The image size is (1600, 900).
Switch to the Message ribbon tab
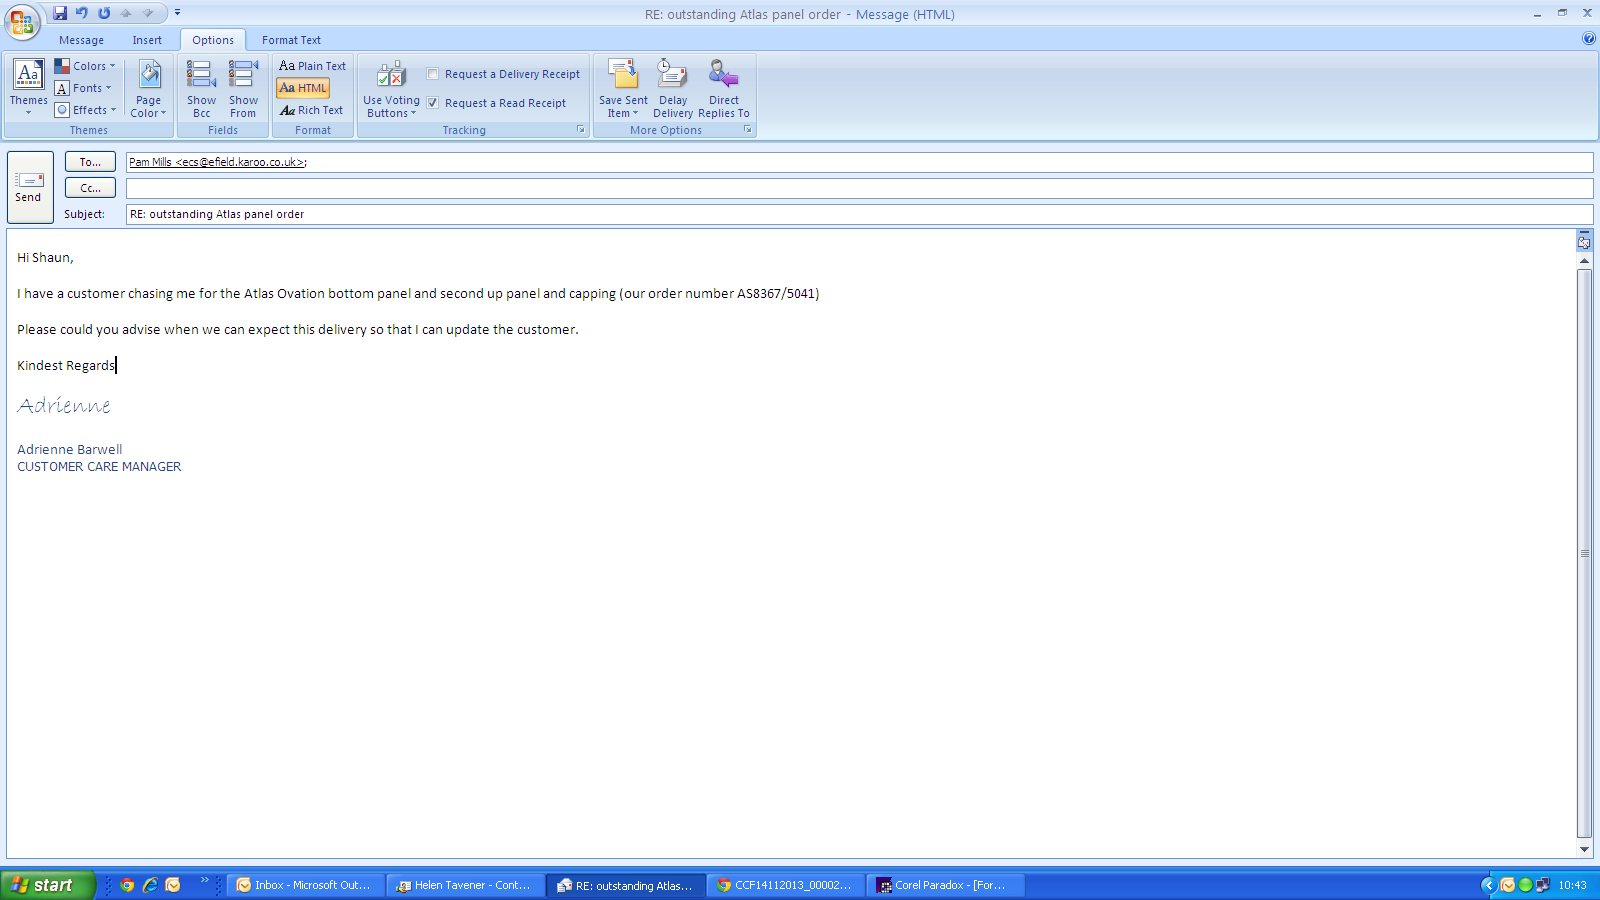click(81, 40)
